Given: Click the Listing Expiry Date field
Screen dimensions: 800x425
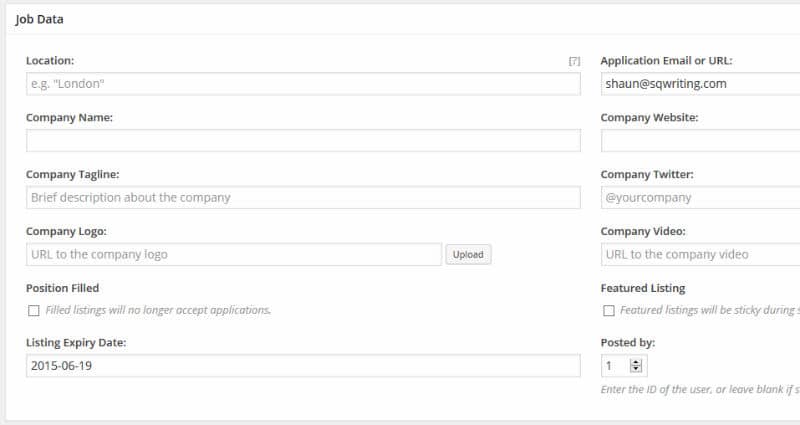Looking at the screenshot, I should click(303, 366).
